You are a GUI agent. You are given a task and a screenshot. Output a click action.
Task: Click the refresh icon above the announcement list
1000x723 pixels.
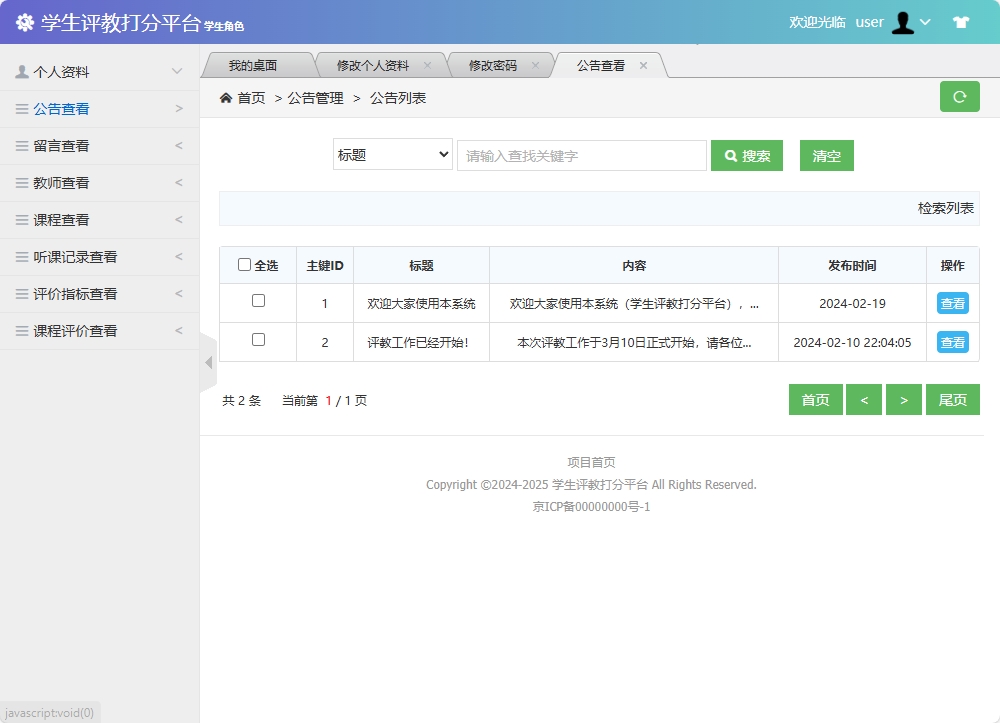coord(959,97)
